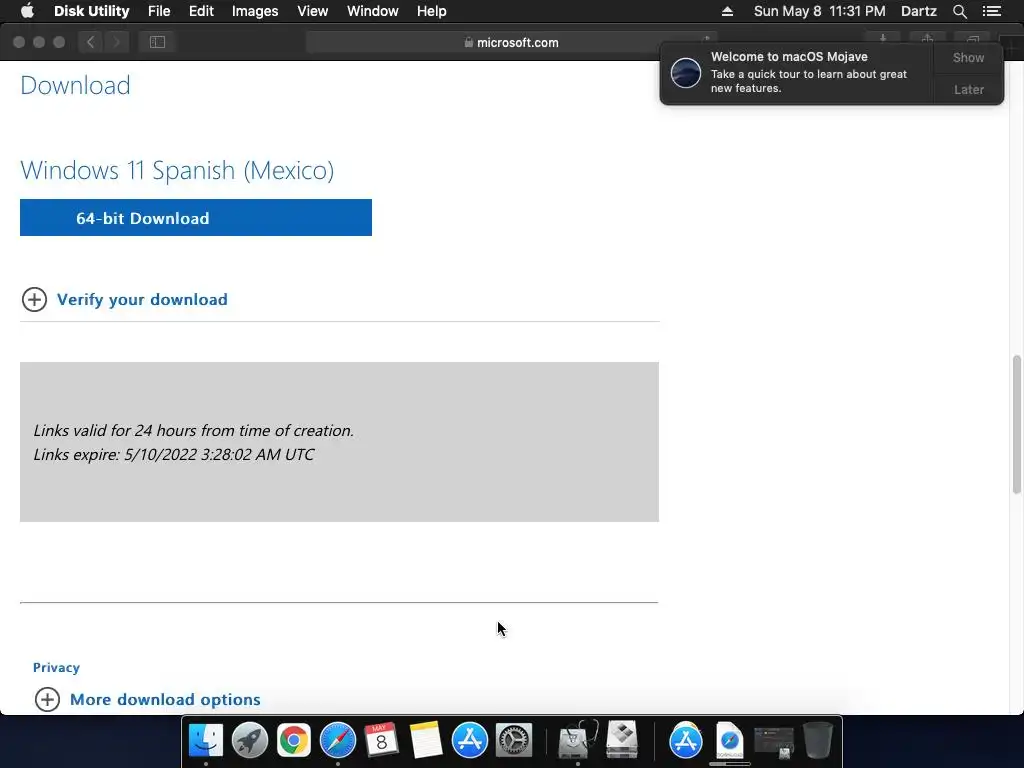
Task: Click the Links expire date text
Action: point(174,455)
